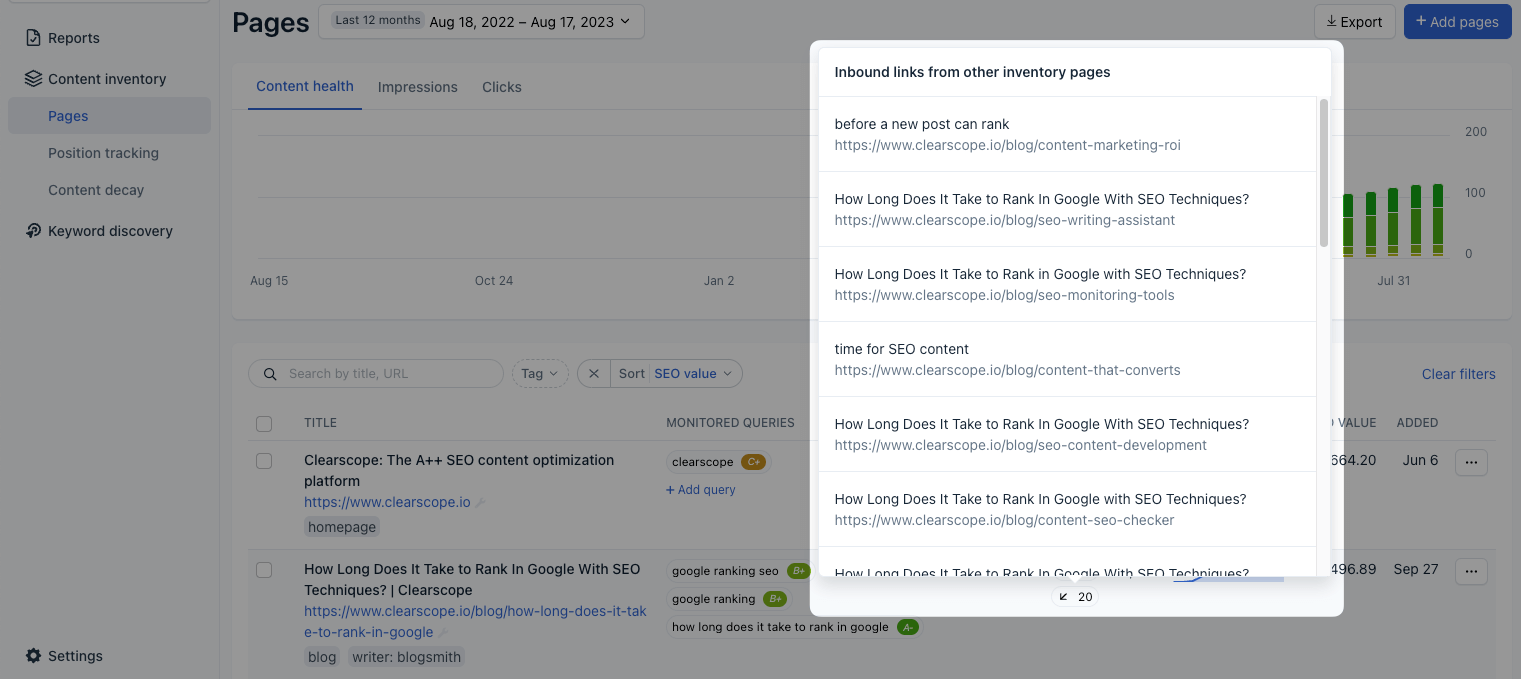Click Clear filters link
Image resolution: width=1521 pixels, height=679 pixels.
click(1459, 374)
